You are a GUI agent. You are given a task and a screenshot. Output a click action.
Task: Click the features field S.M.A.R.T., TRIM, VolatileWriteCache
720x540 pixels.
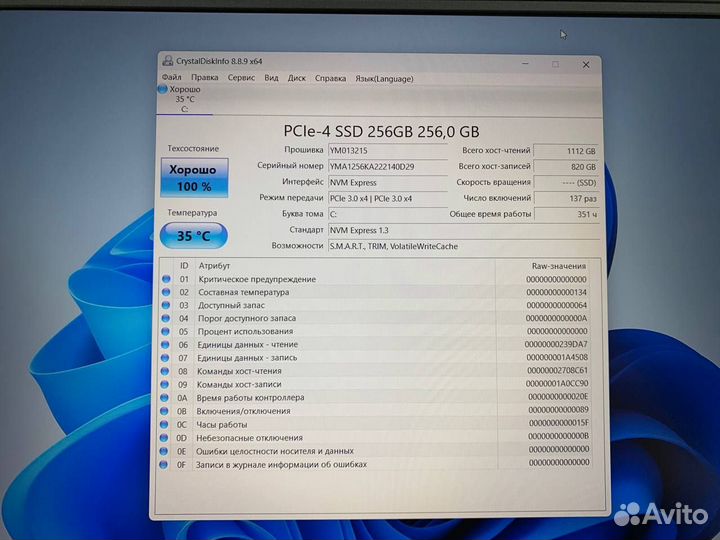point(464,246)
